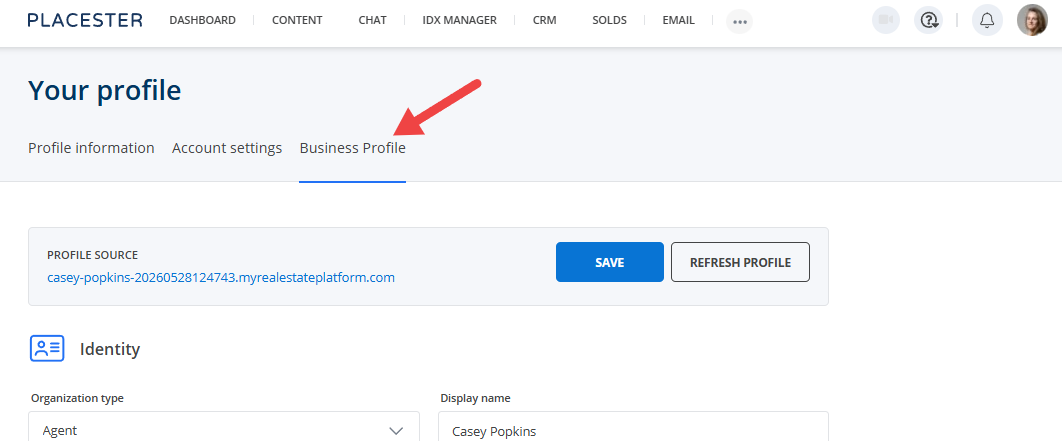Open the profile source website link
1062x441 pixels.
[x=221, y=277]
